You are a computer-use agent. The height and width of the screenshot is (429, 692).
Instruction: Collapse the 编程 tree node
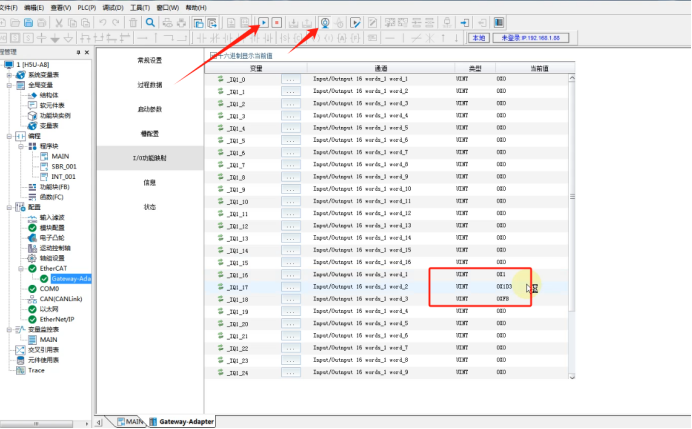pyautogui.click(x=9, y=136)
